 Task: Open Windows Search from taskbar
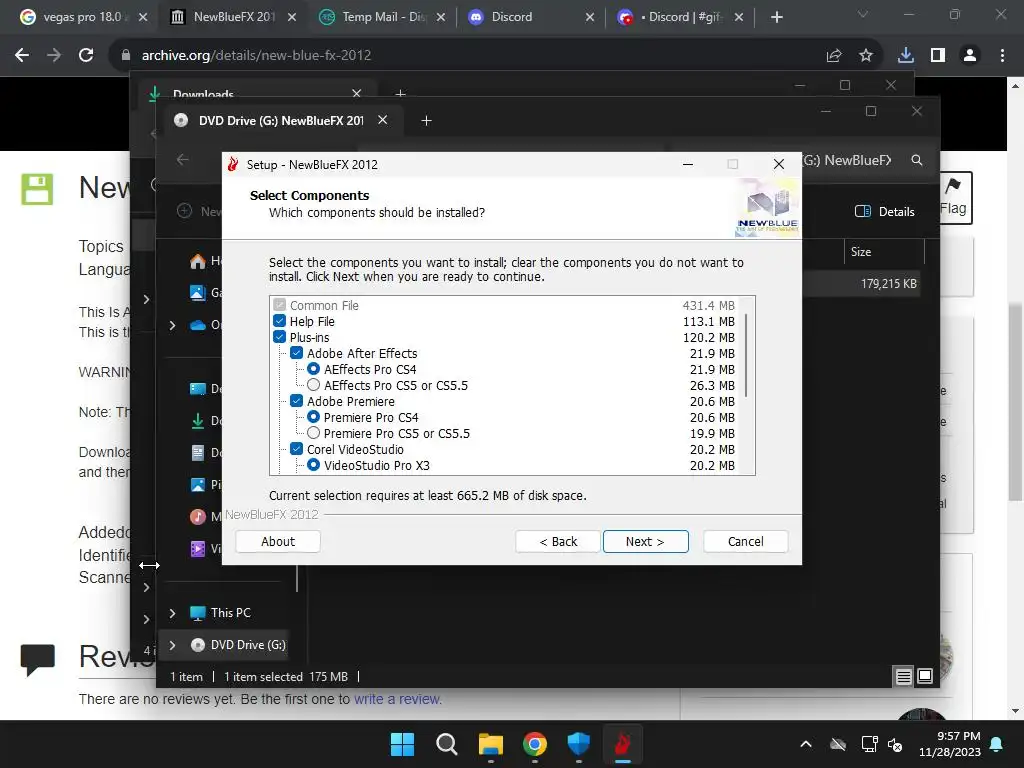click(x=447, y=744)
